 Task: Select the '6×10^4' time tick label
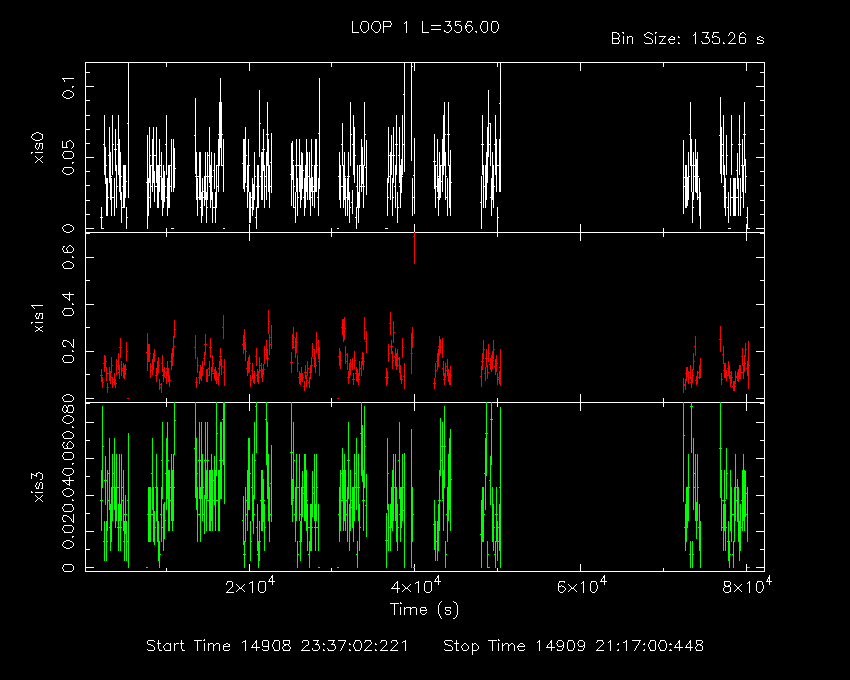click(582, 586)
